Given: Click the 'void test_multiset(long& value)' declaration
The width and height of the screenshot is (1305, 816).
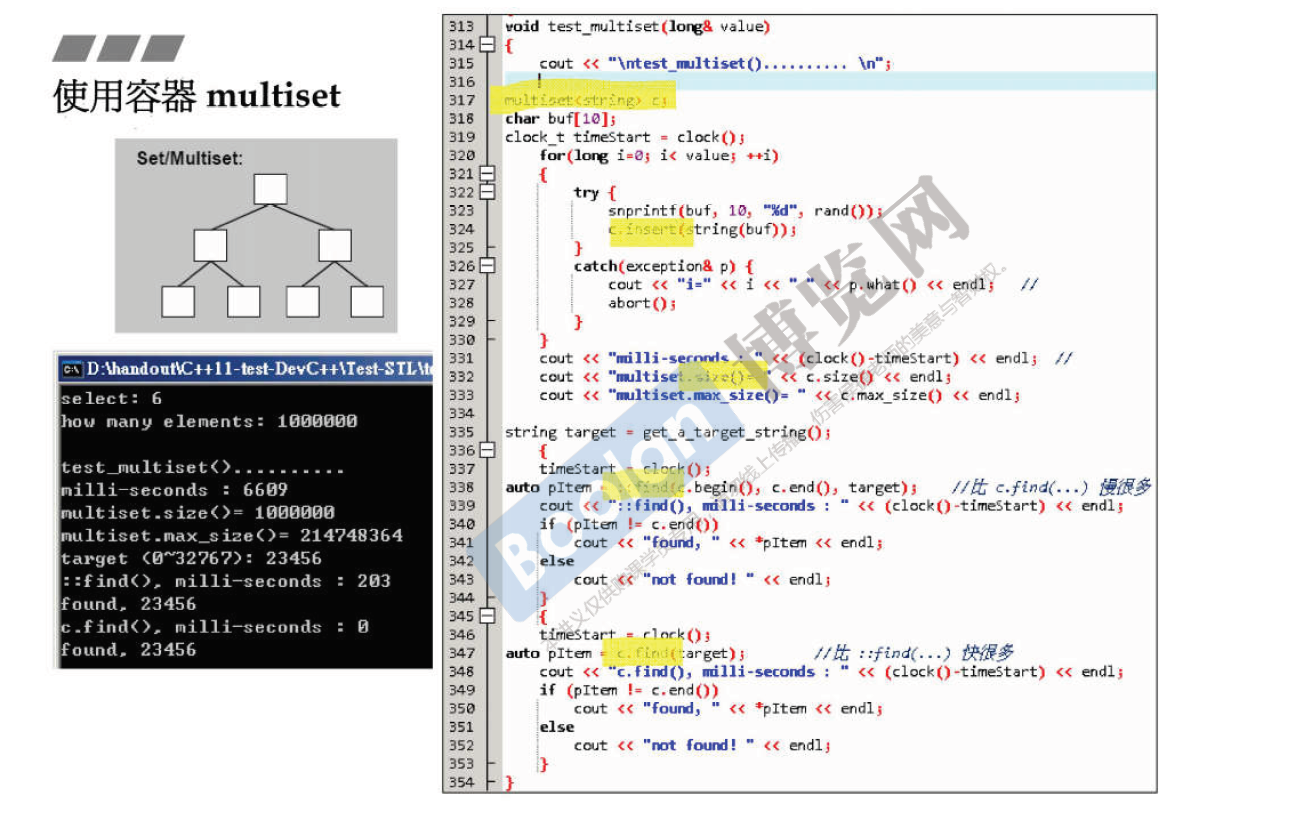Looking at the screenshot, I should click(637, 27).
